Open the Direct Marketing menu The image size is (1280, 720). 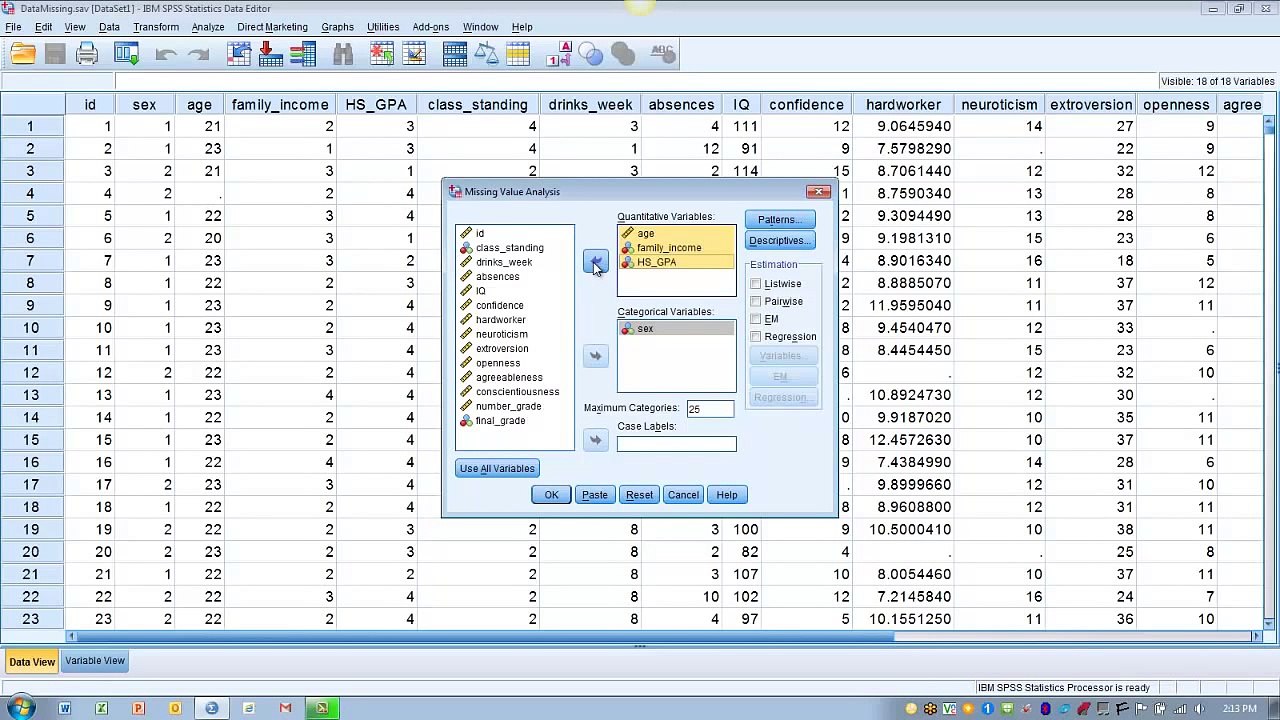(x=272, y=27)
